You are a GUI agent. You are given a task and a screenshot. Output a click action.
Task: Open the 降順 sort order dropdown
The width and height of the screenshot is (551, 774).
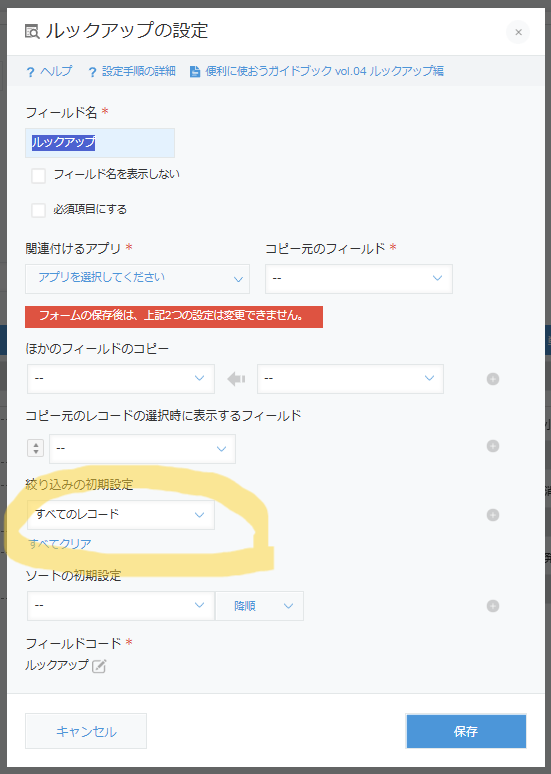tap(259, 606)
